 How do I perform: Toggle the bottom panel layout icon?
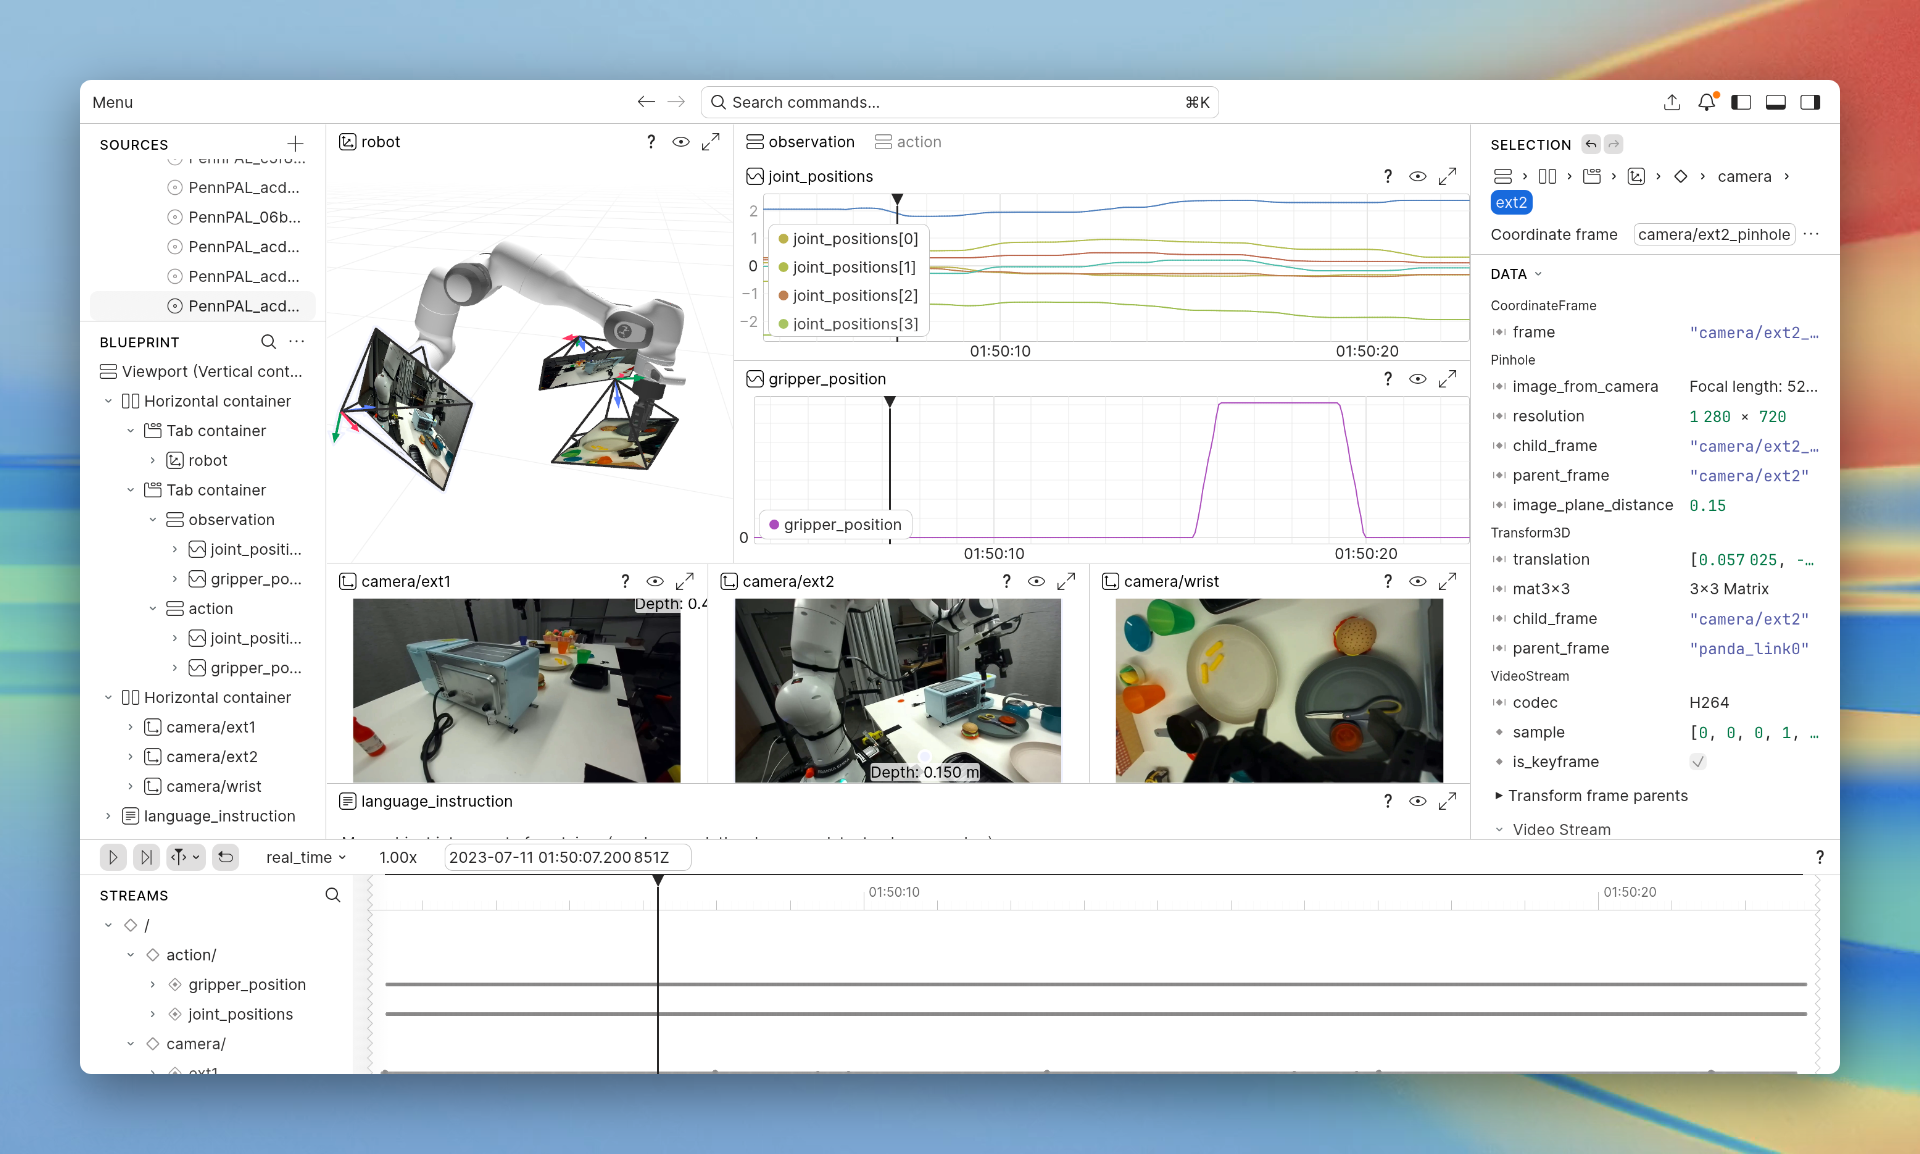click(x=1776, y=102)
